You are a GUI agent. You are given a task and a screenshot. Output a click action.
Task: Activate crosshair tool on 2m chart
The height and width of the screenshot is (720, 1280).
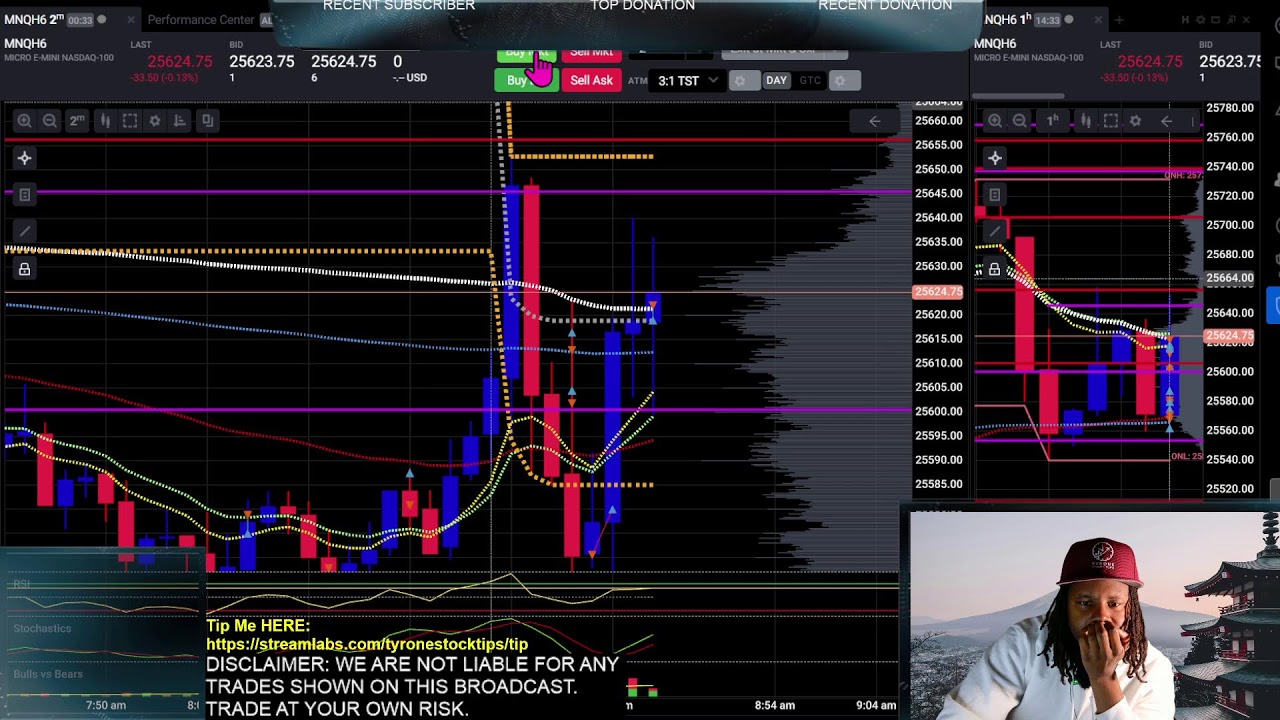coord(24,158)
